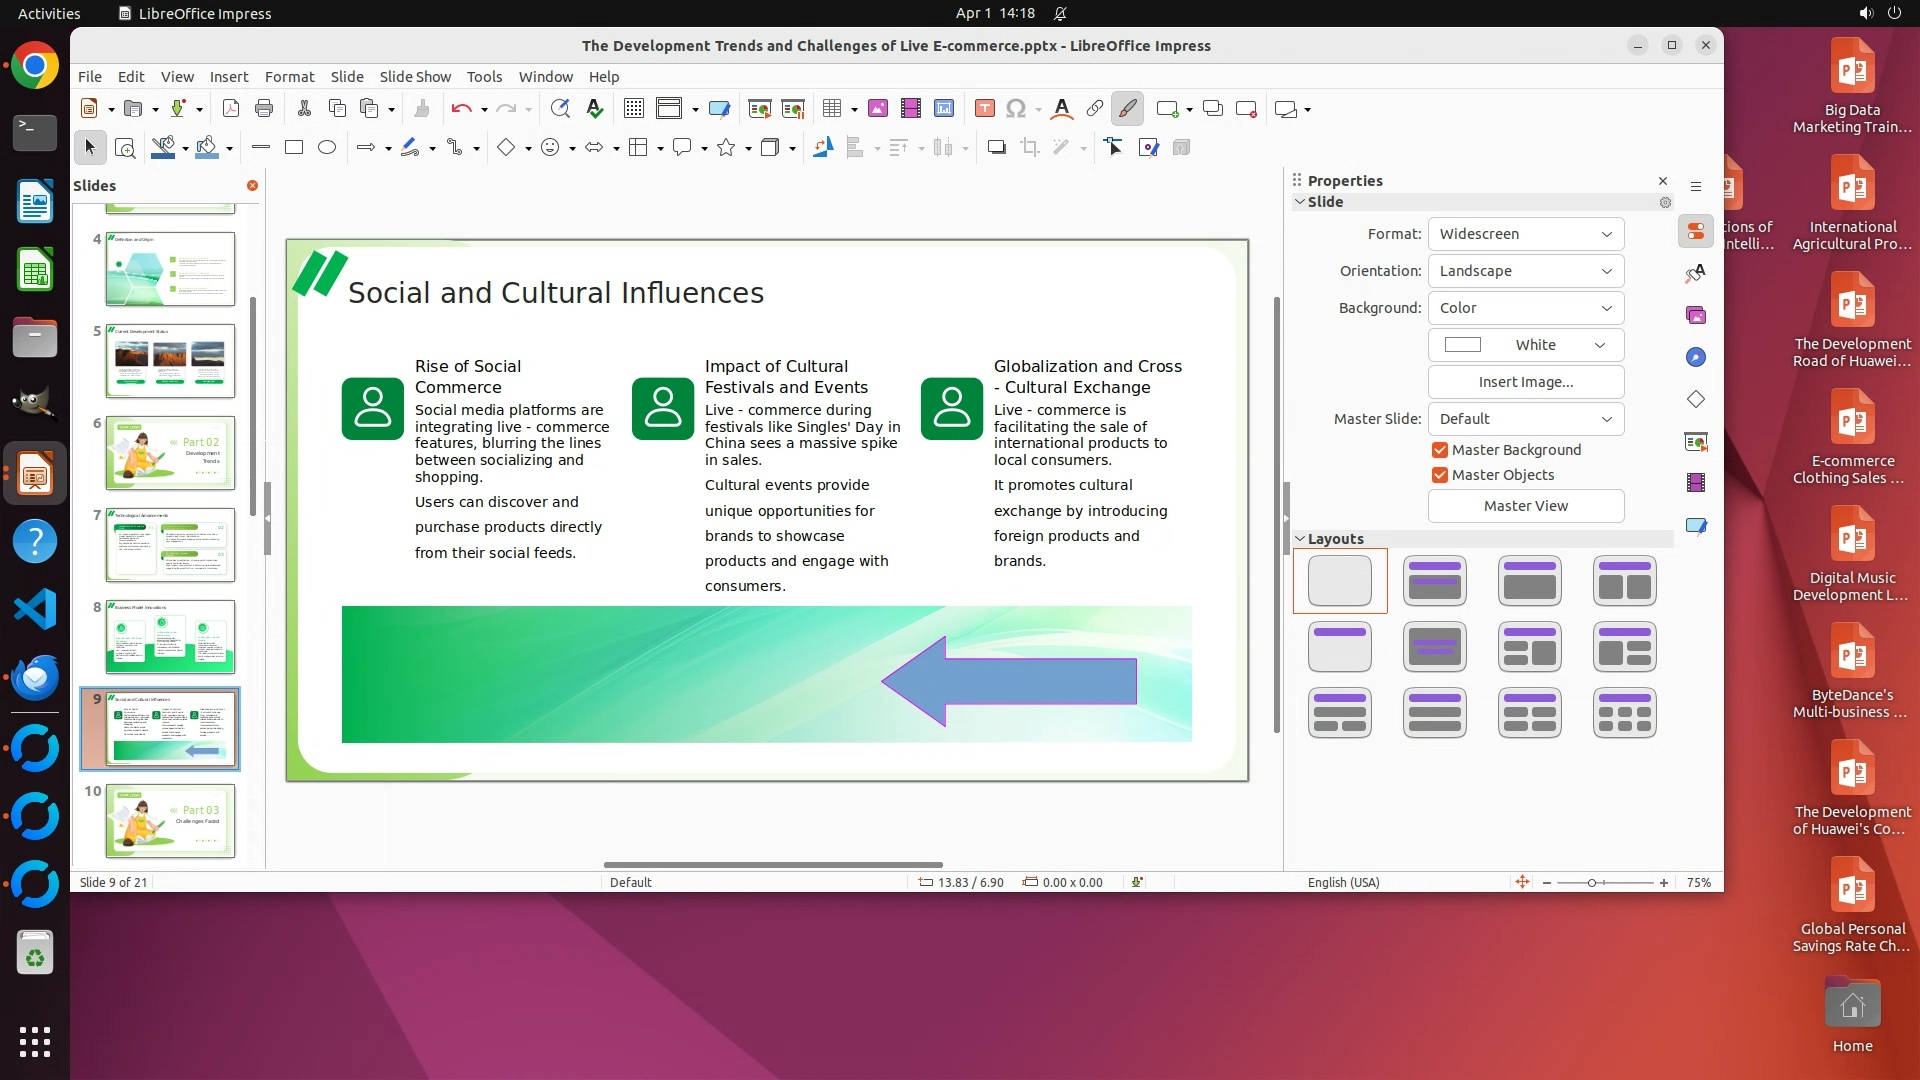Click the Insert Image button
1920x1080 pixels.
1525,382
